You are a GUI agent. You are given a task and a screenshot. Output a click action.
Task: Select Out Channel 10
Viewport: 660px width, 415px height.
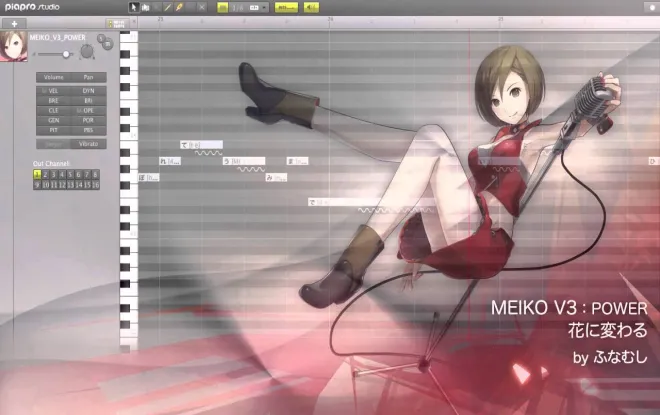click(x=45, y=185)
